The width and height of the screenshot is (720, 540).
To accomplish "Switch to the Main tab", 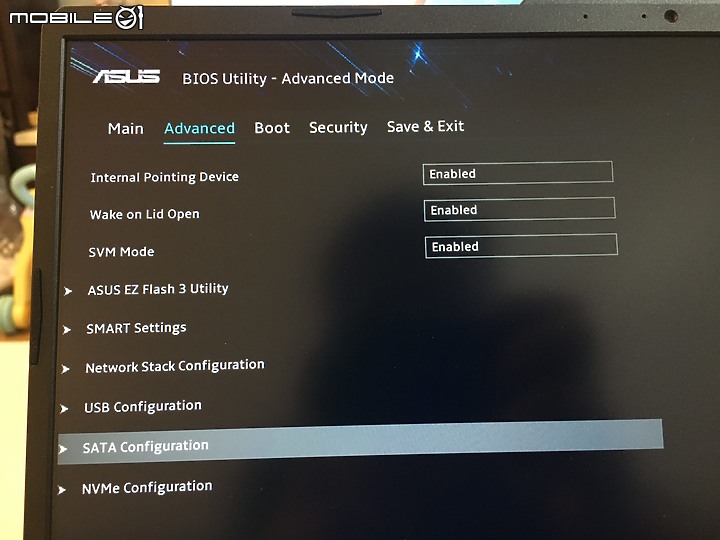I will pos(125,129).
